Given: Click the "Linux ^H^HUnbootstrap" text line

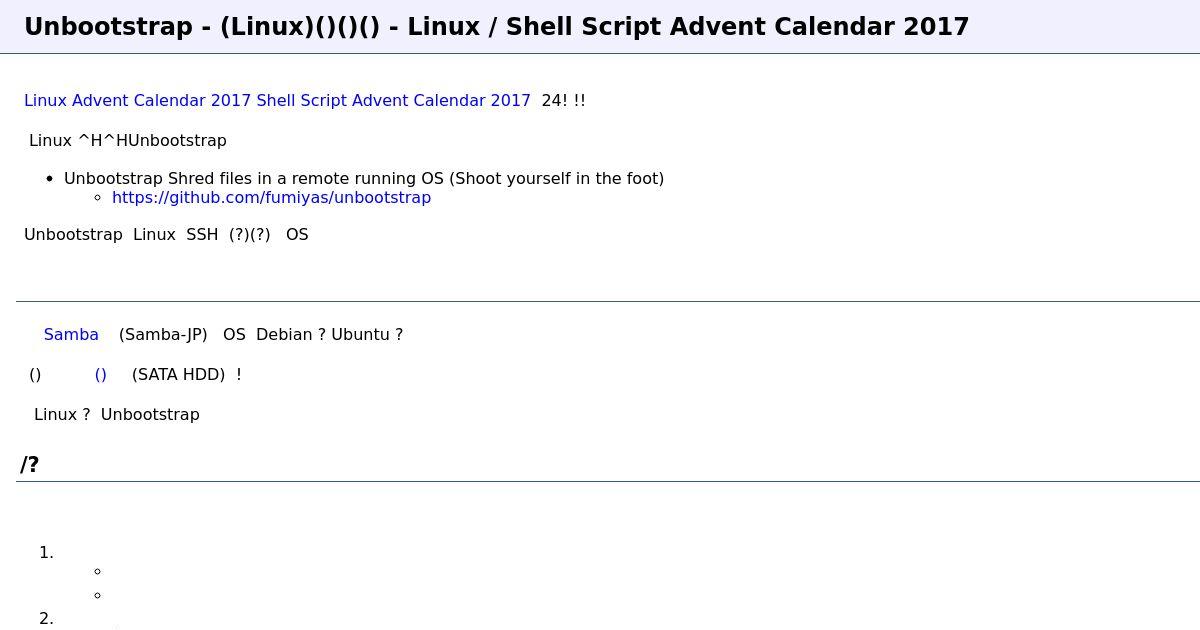Looking at the screenshot, I should click(128, 141).
